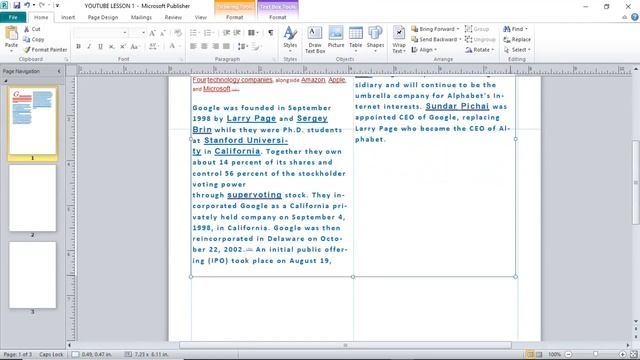Click the zoom slider handle
The height and width of the screenshot is (360, 640).
(596, 354)
